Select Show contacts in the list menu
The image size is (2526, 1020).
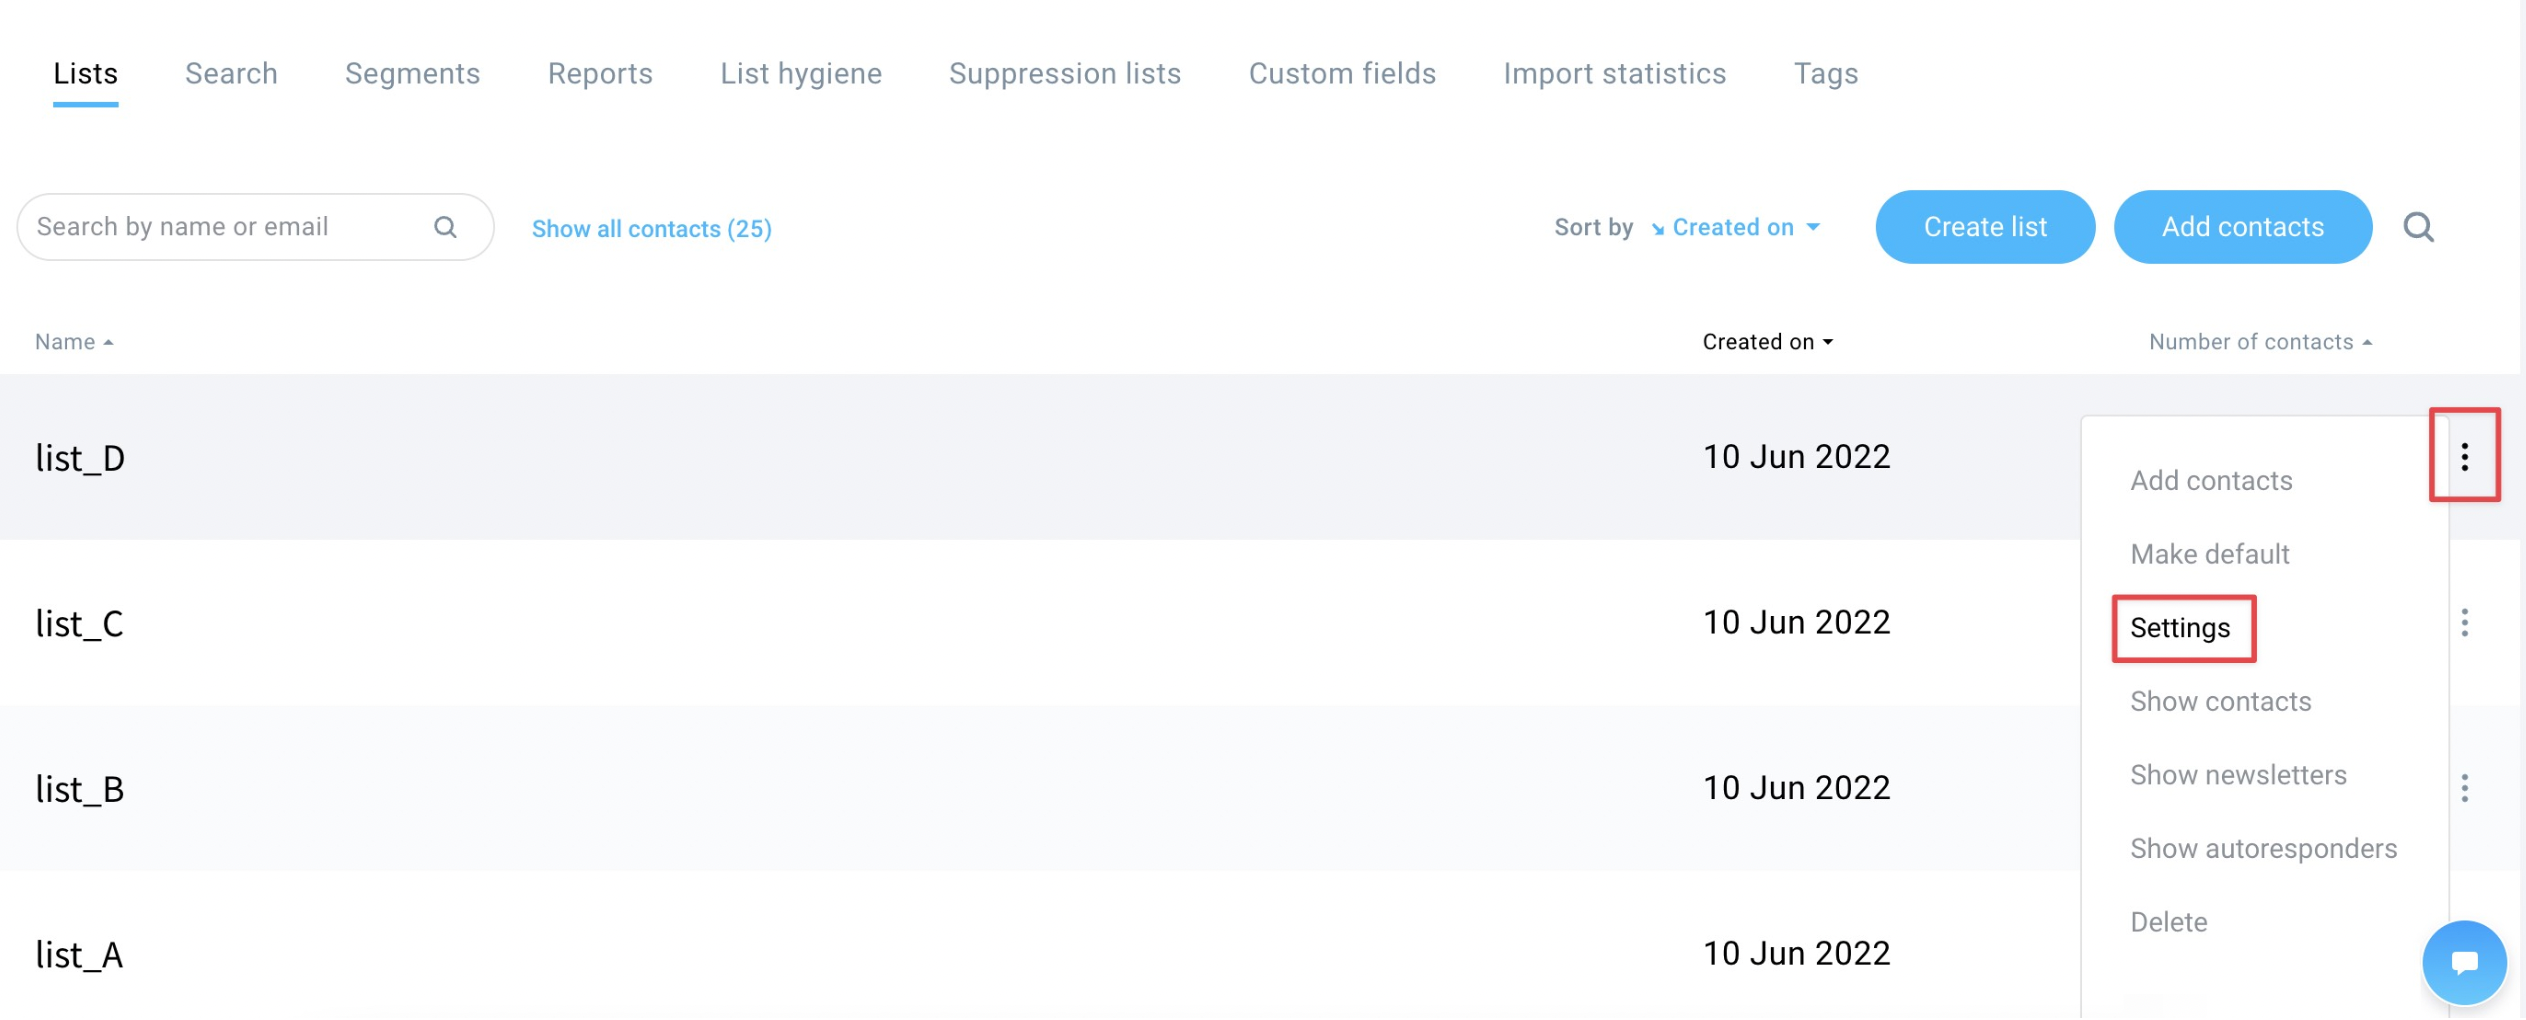tap(2220, 701)
